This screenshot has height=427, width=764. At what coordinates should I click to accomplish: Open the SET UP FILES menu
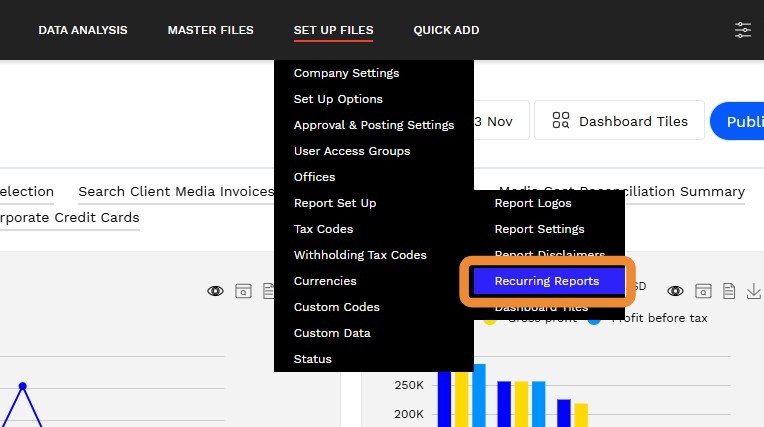(x=333, y=30)
